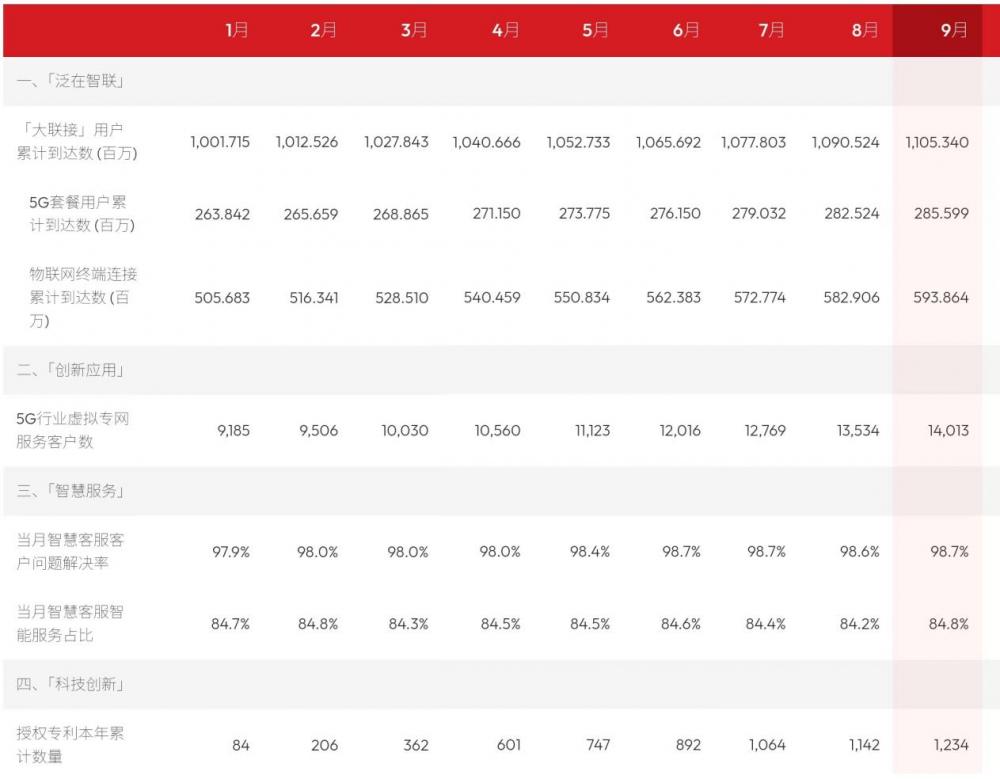
Task: Click the value 362
Action: point(416,745)
